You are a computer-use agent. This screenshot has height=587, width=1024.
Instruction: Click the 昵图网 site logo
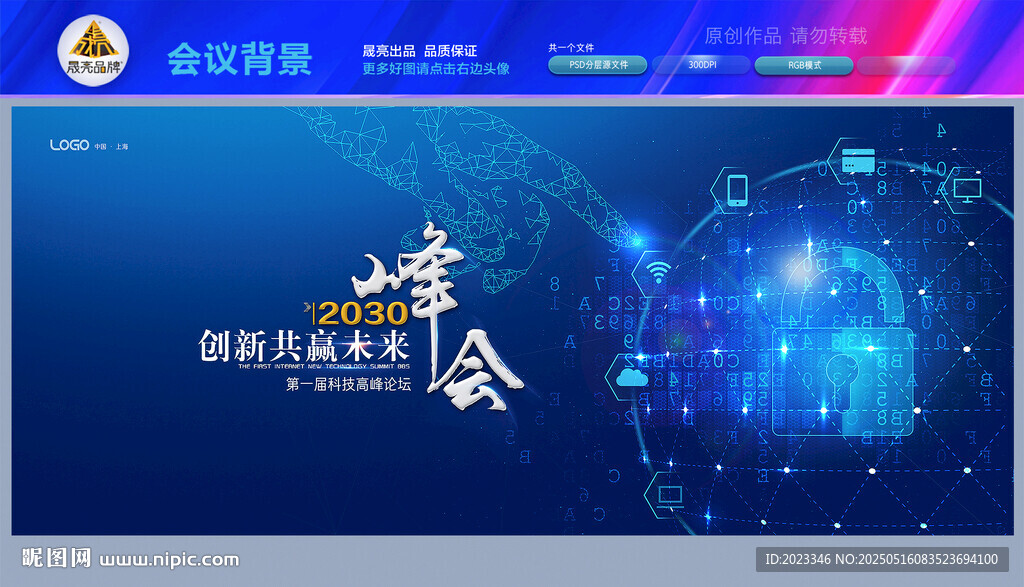pyautogui.click(x=56, y=558)
